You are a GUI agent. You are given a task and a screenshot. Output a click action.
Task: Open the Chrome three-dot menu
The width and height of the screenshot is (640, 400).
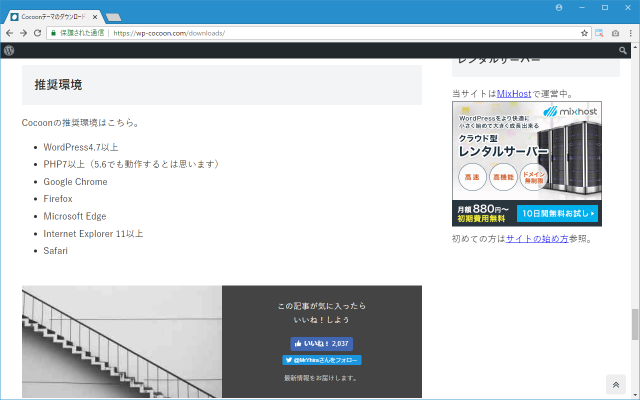pos(631,33)
